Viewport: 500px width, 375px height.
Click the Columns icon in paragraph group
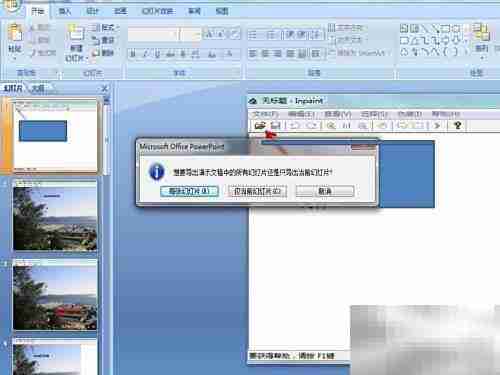[315, 54]
